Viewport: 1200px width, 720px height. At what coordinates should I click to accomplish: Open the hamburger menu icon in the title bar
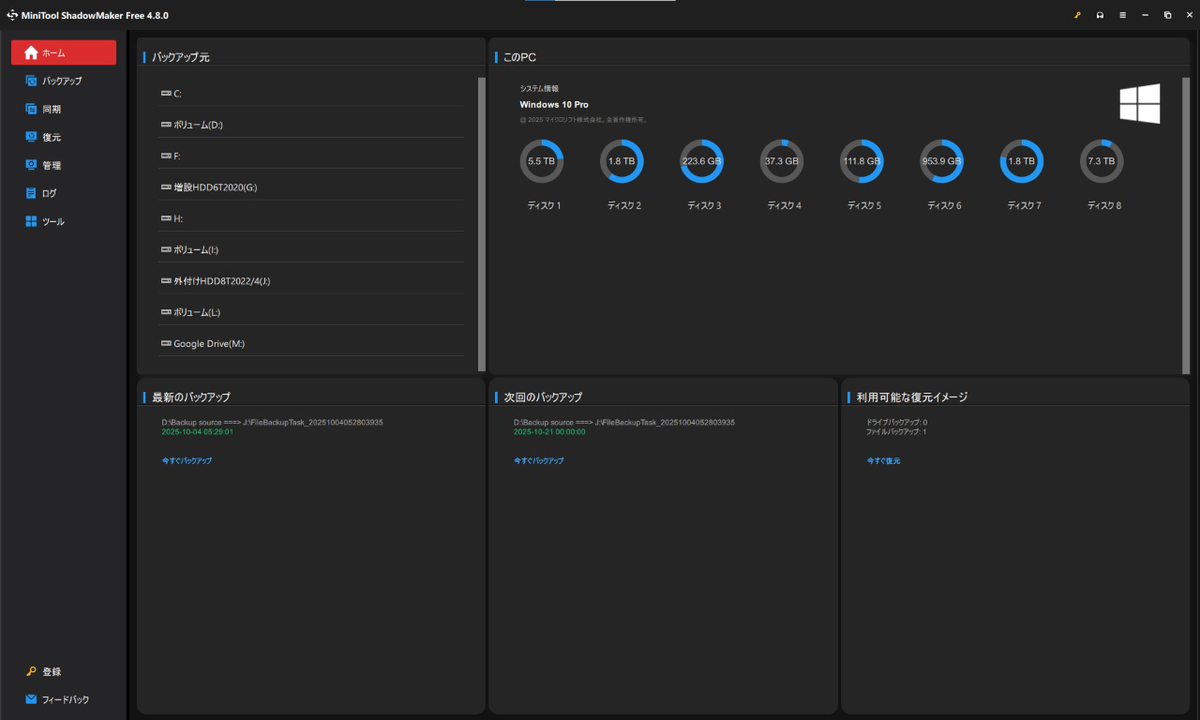[x=1123, y=15]
